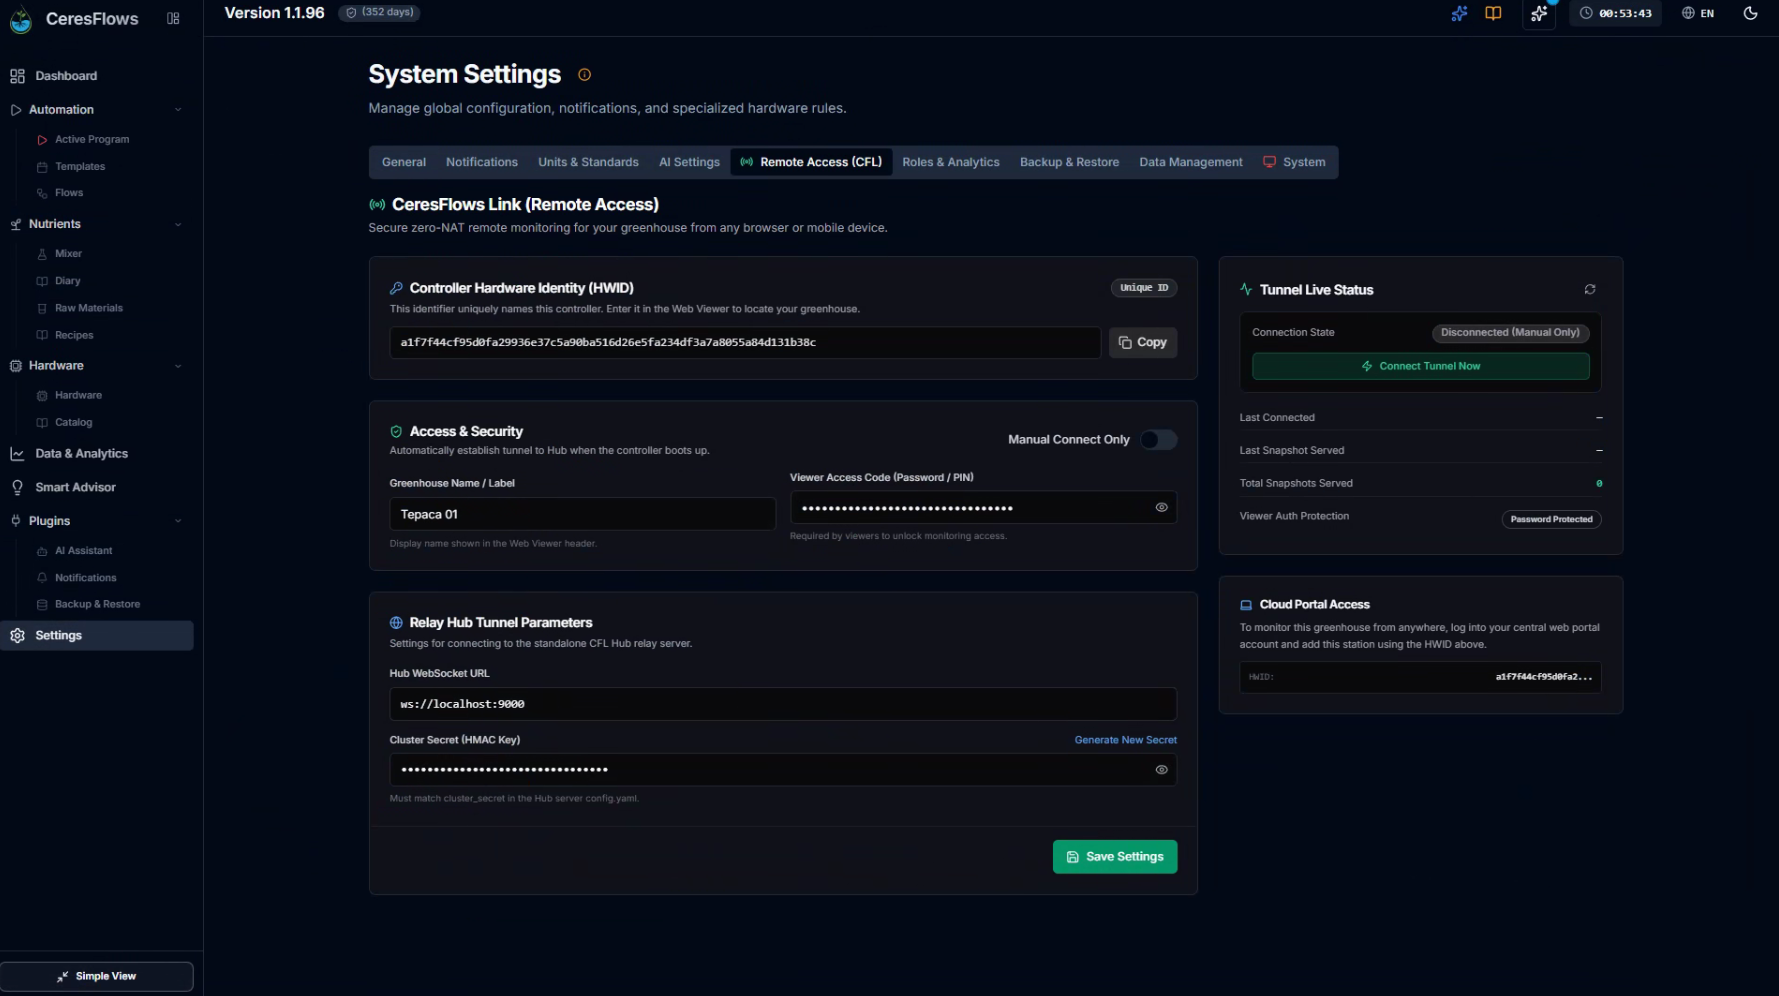The height and width of the screenshot is (996, 1779).
Task: Click Total Snapshots Served value 0
Action: click(1599, 484)
